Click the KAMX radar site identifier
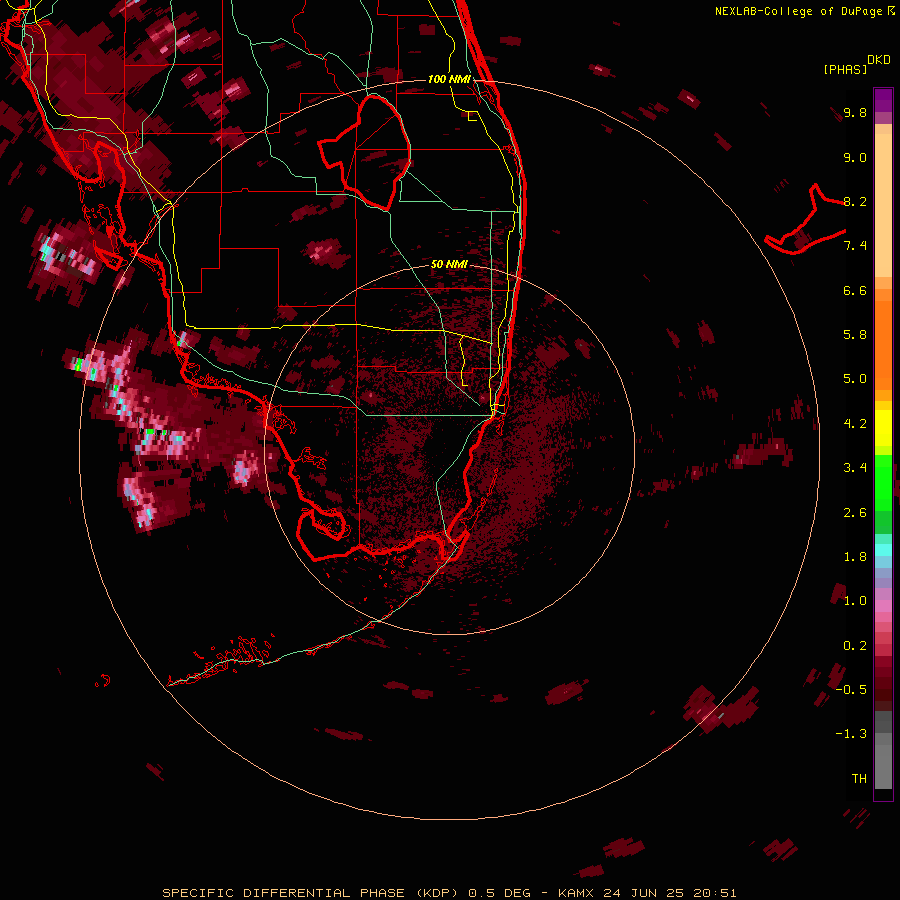900x900 pixels. (x=576, y=893)
